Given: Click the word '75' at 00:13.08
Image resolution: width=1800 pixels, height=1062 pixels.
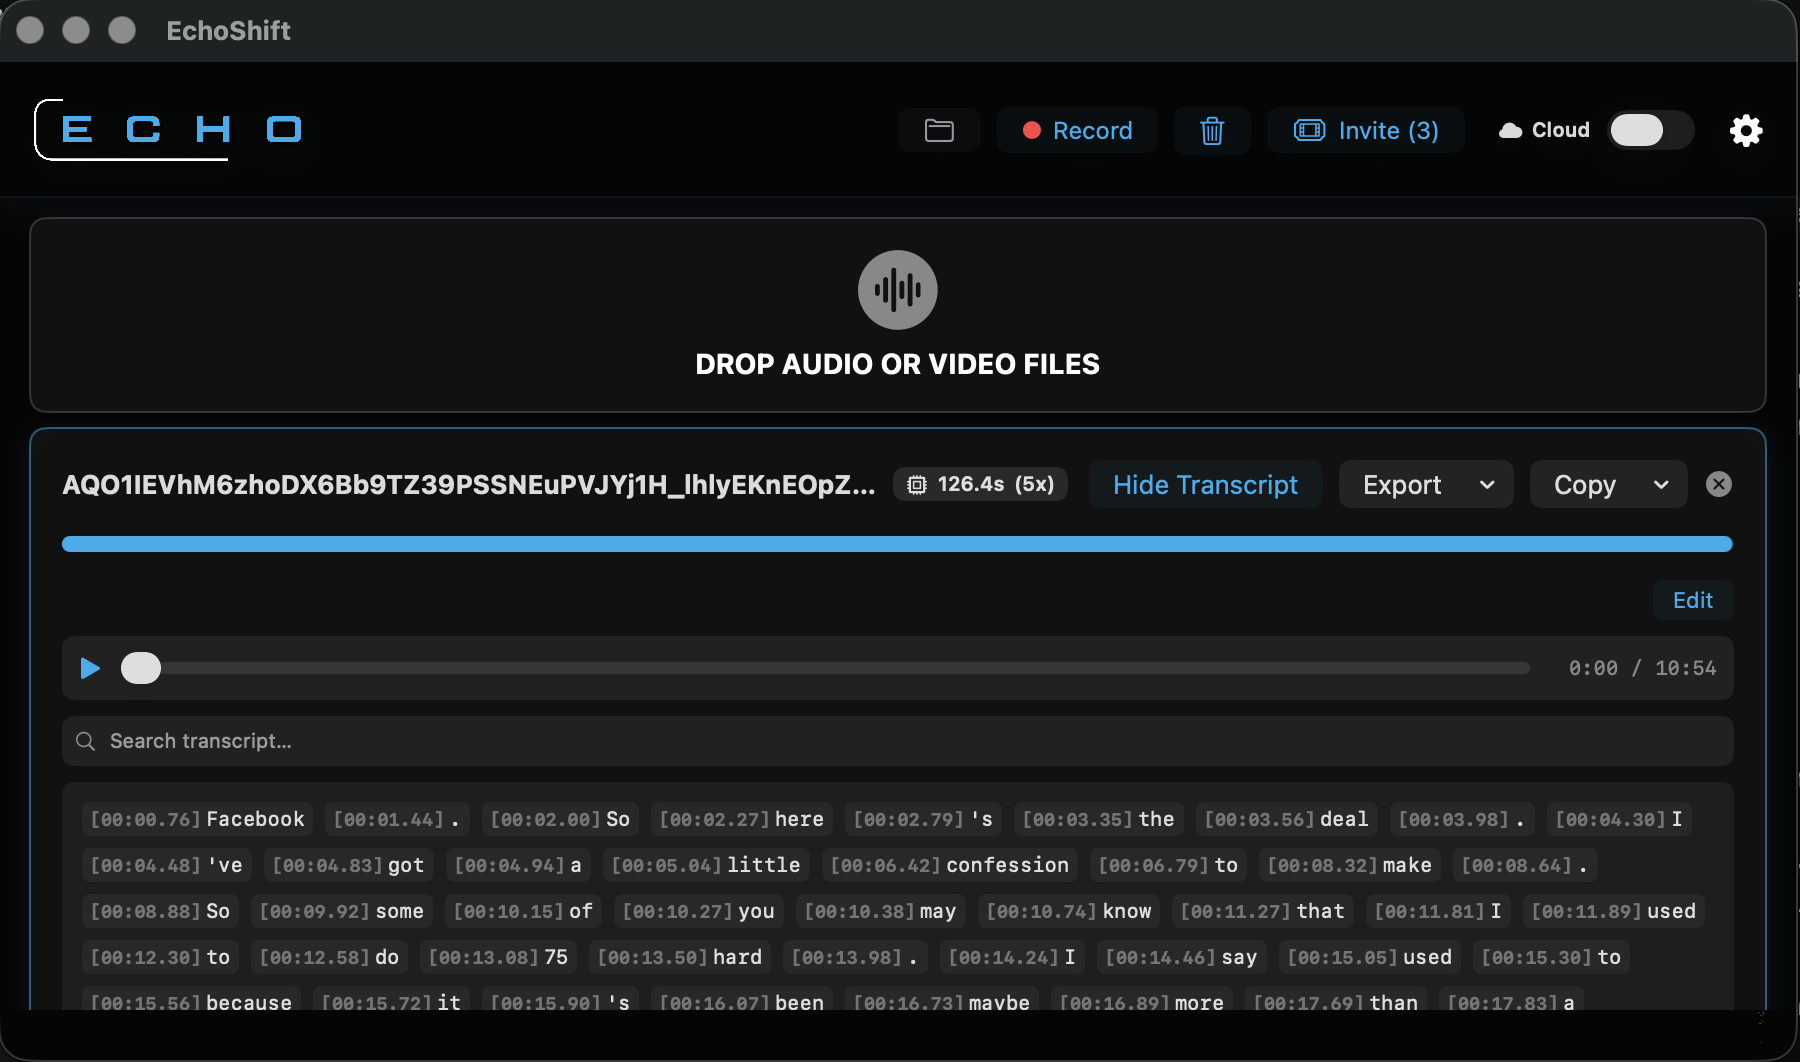Looking at the screenshot, I should pos(498,957).
